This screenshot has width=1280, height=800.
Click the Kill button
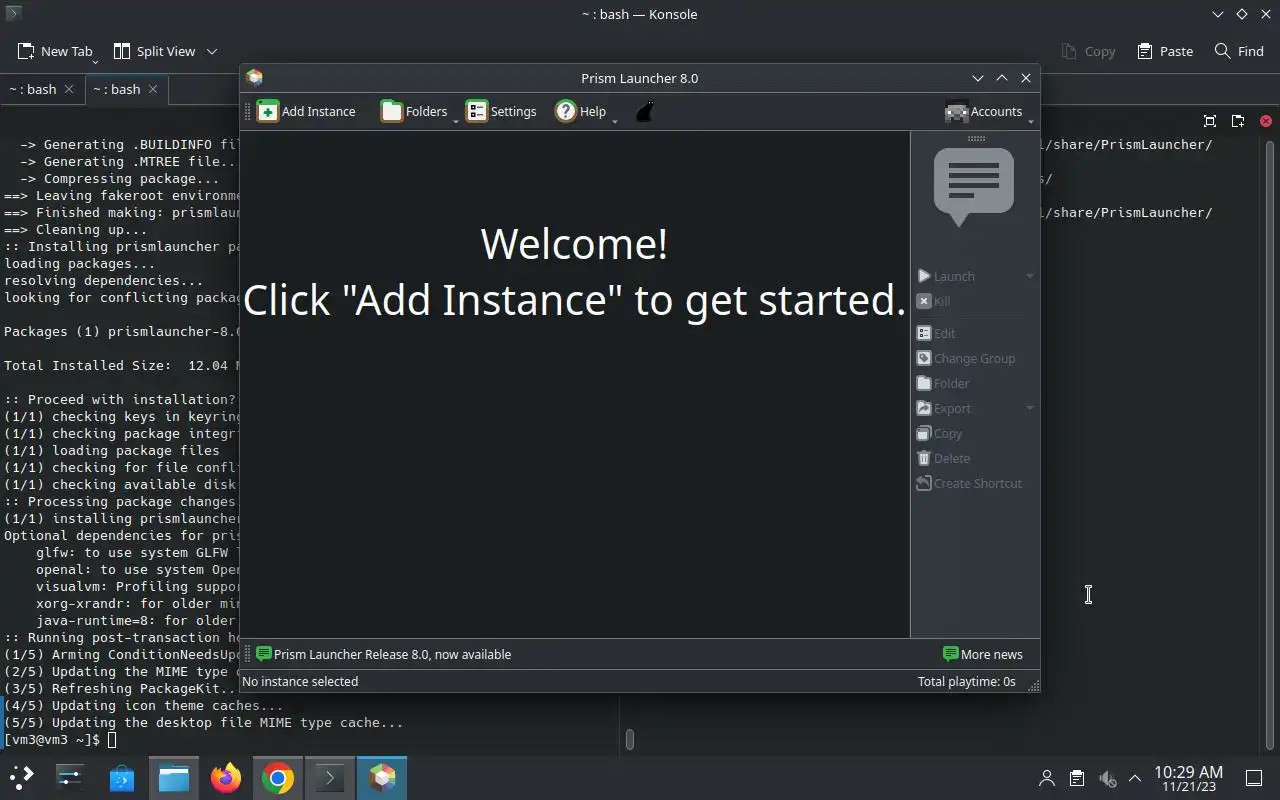pyautogui.click(x=934, y=301)
